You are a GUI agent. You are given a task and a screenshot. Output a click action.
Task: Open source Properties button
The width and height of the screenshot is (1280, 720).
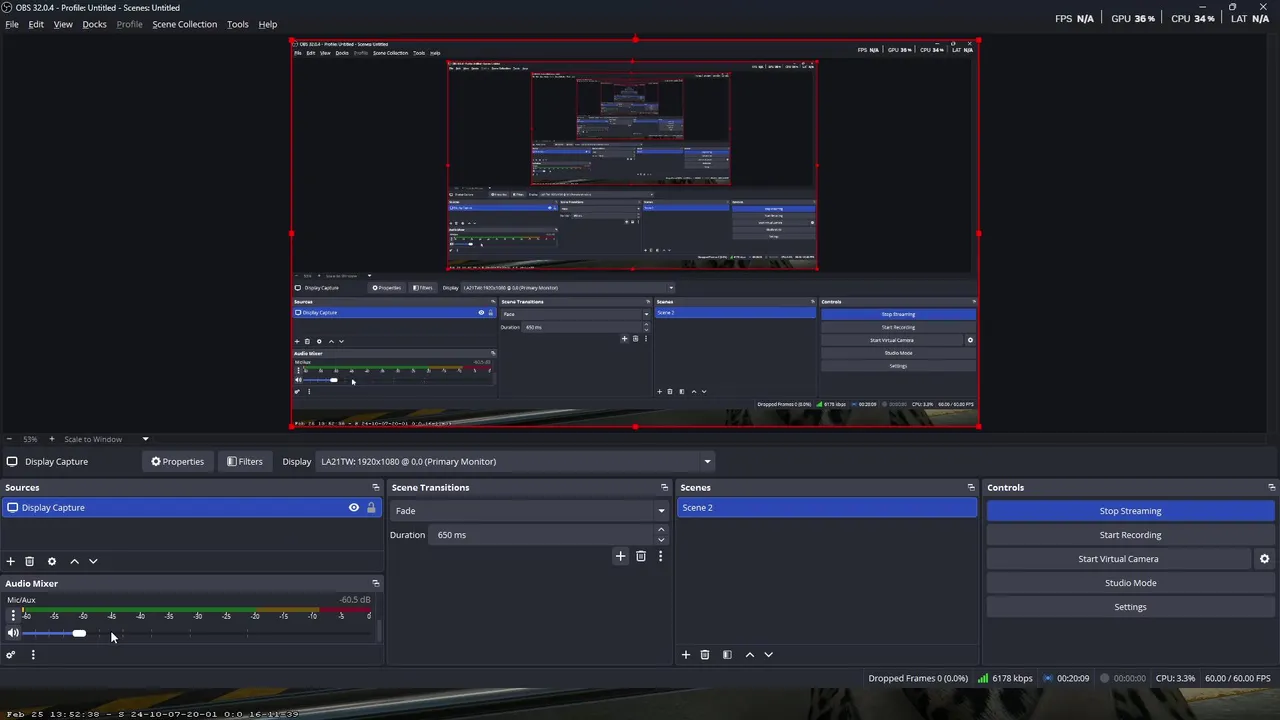tap(177, 462)
